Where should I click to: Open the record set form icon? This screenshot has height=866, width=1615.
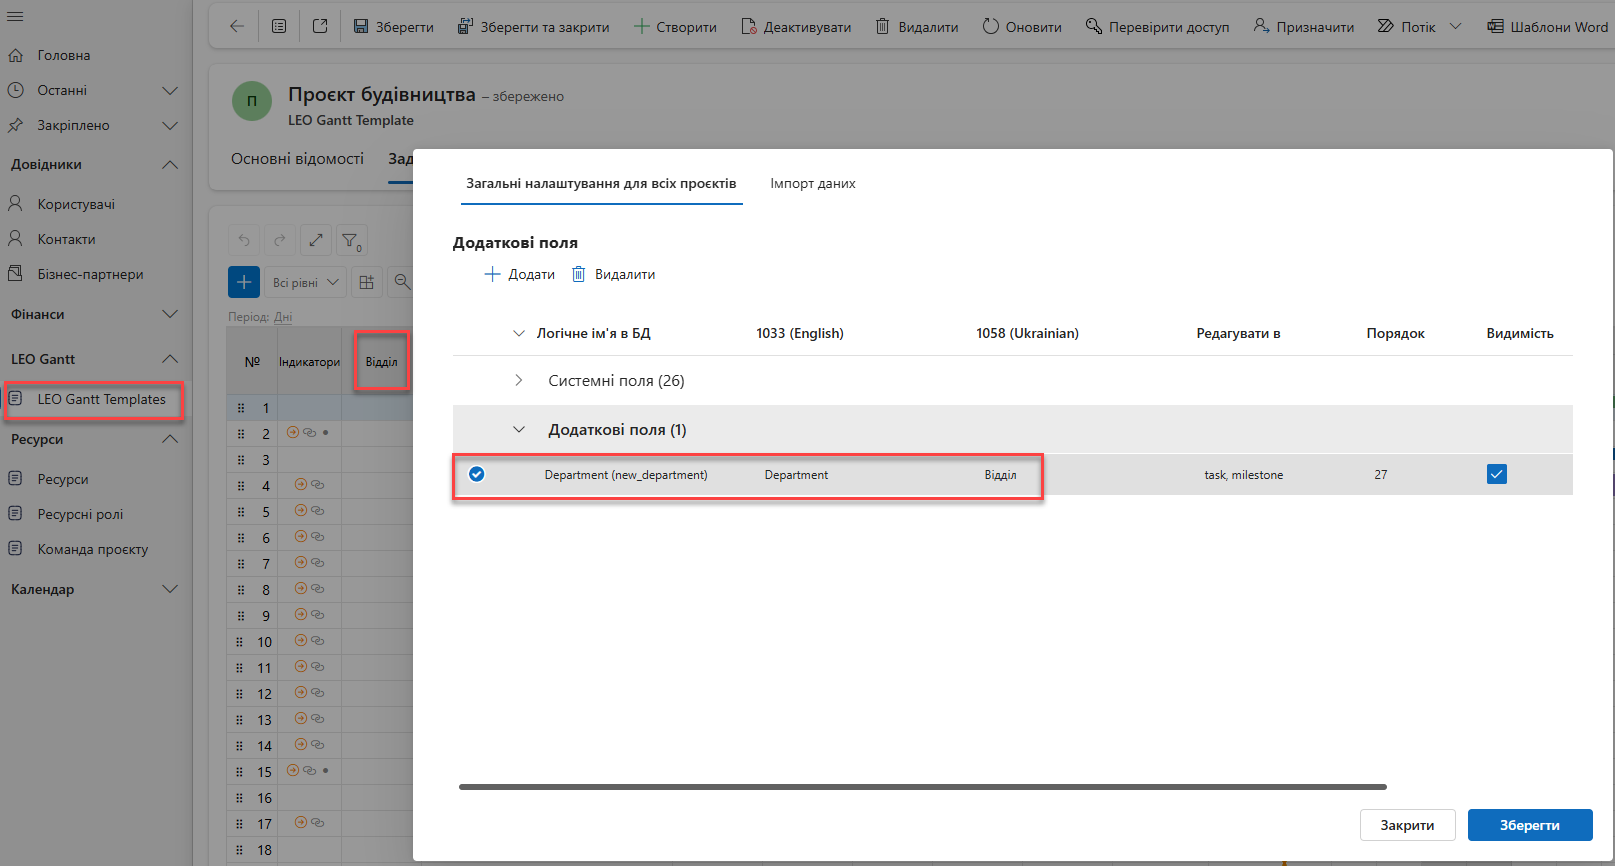[279, 27]
